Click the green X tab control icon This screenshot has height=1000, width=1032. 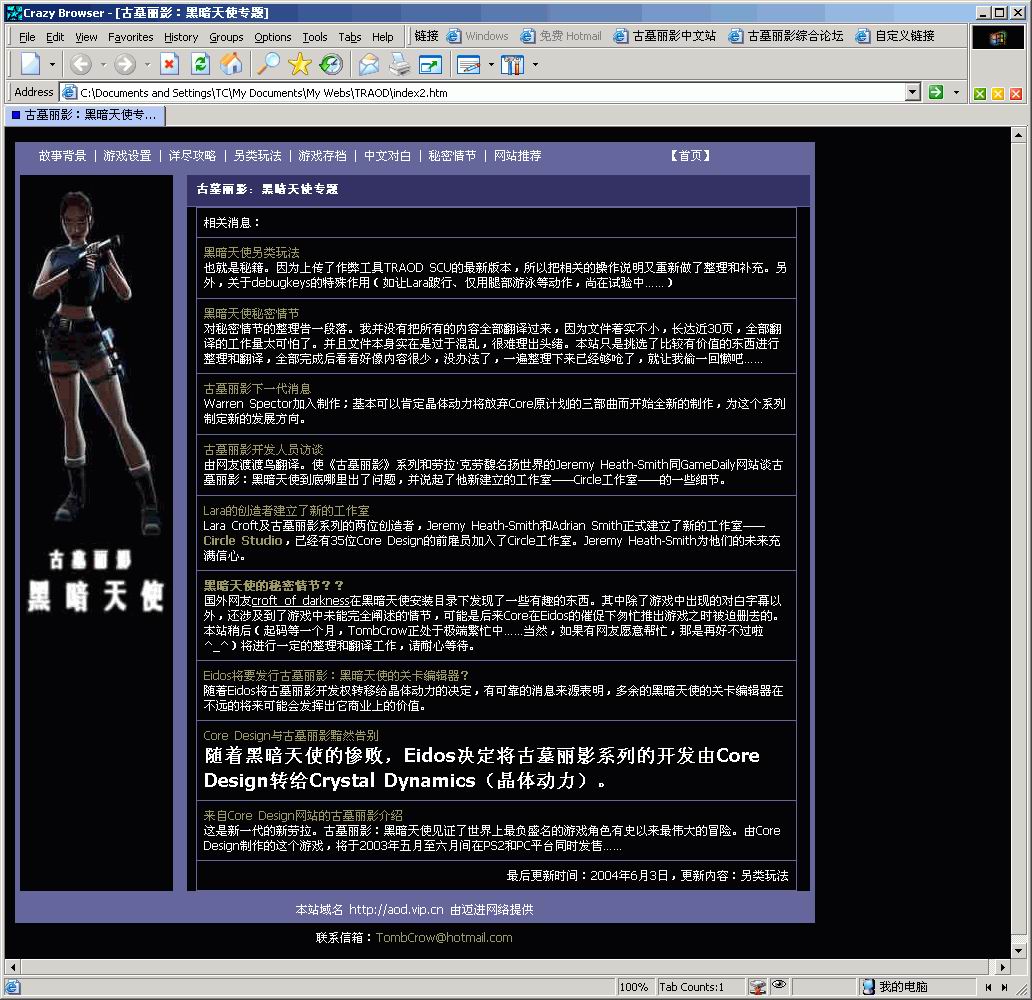[x=979, y=94]
